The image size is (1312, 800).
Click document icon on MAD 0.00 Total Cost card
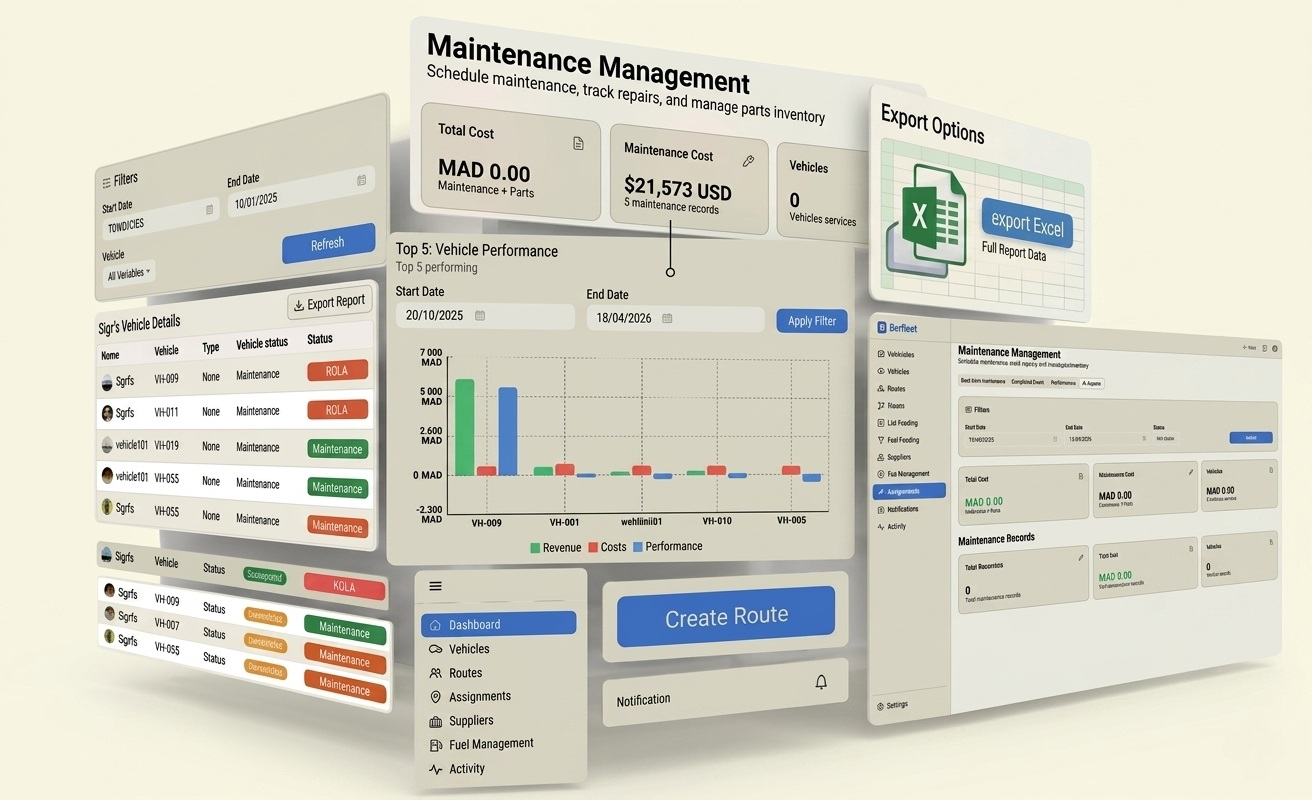tap(578, 144)
